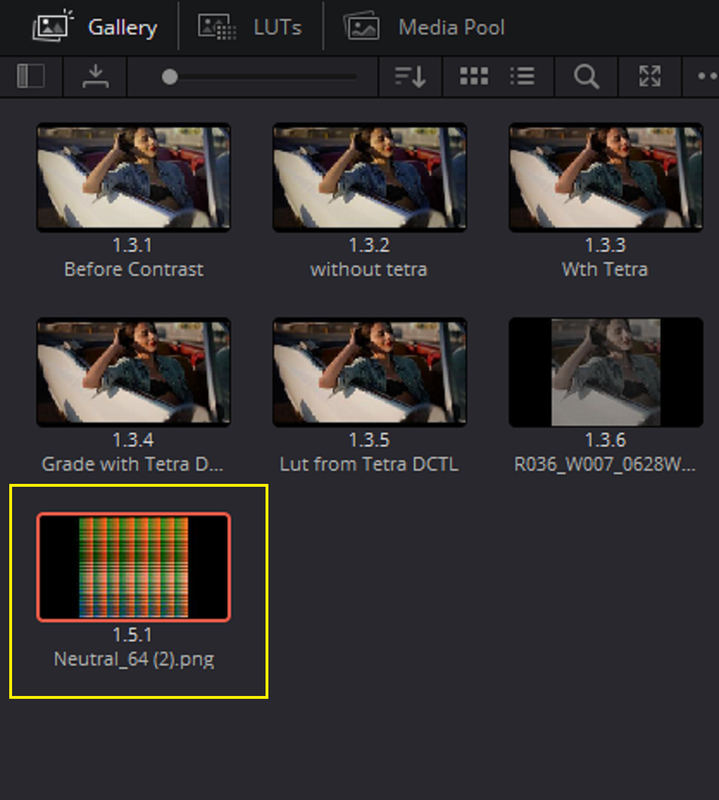Click the still number '1.3.5'
719x800 pixels.
[369, 440]
